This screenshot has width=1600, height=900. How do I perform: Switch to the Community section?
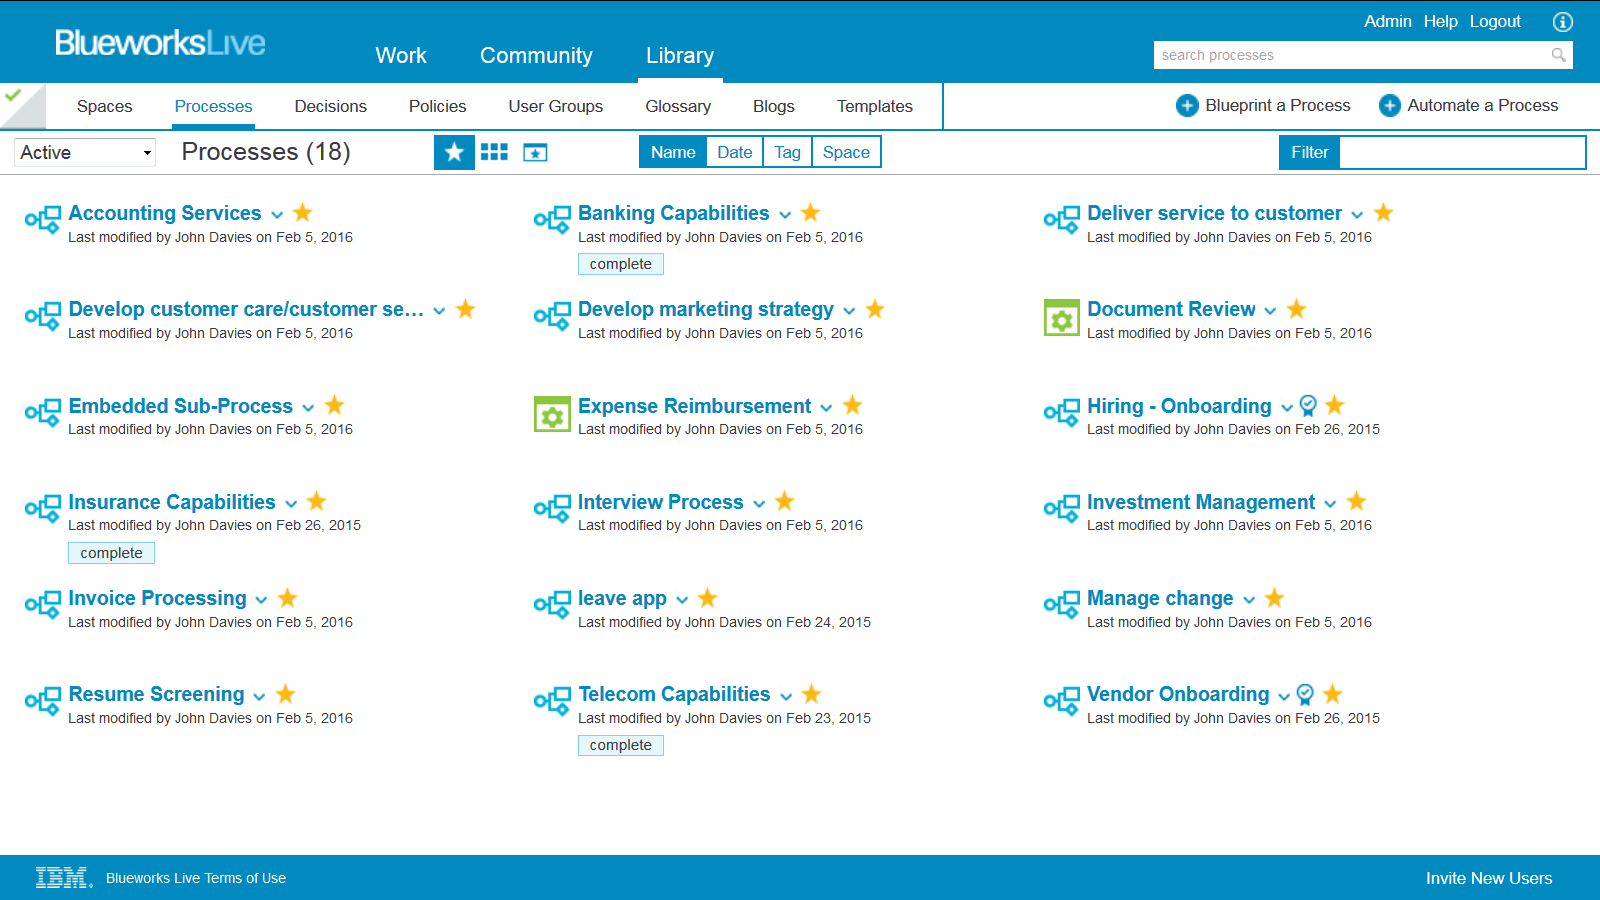pyautogui.click(x=536, y=56)
